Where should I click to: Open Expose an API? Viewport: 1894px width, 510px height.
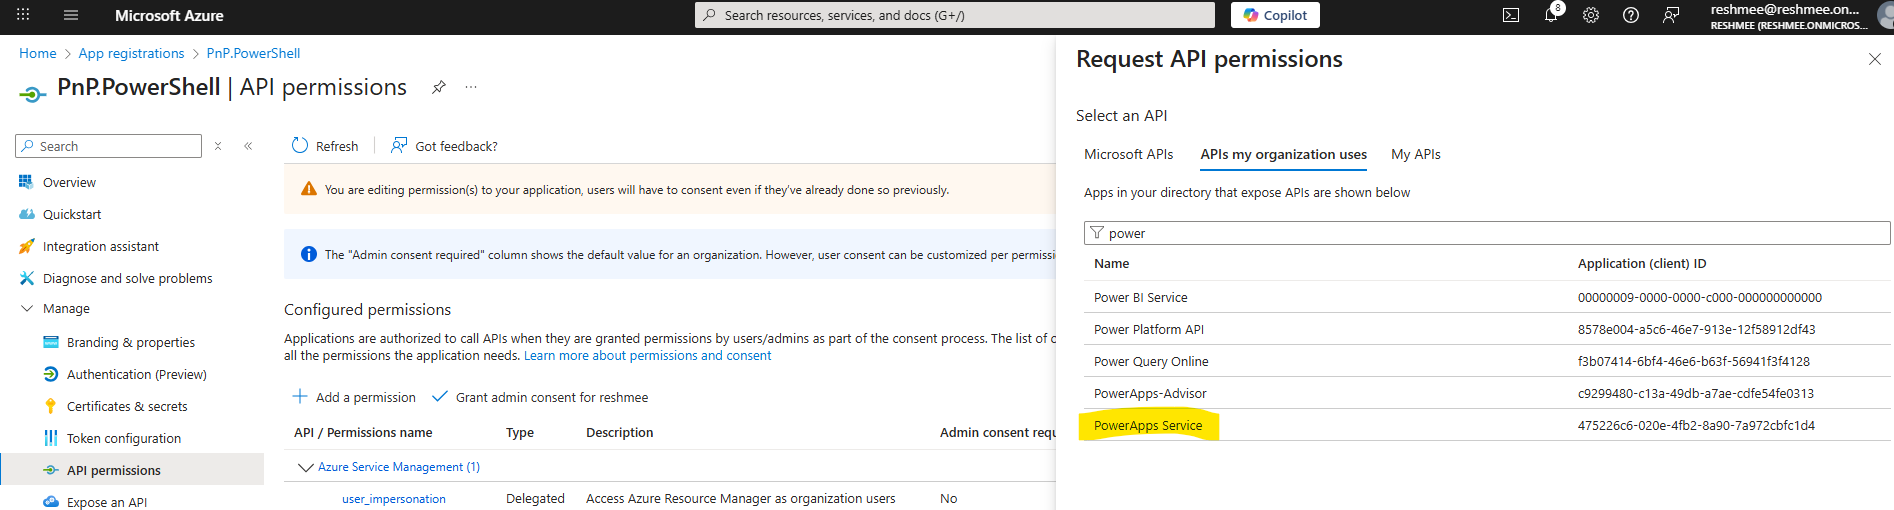106,502
